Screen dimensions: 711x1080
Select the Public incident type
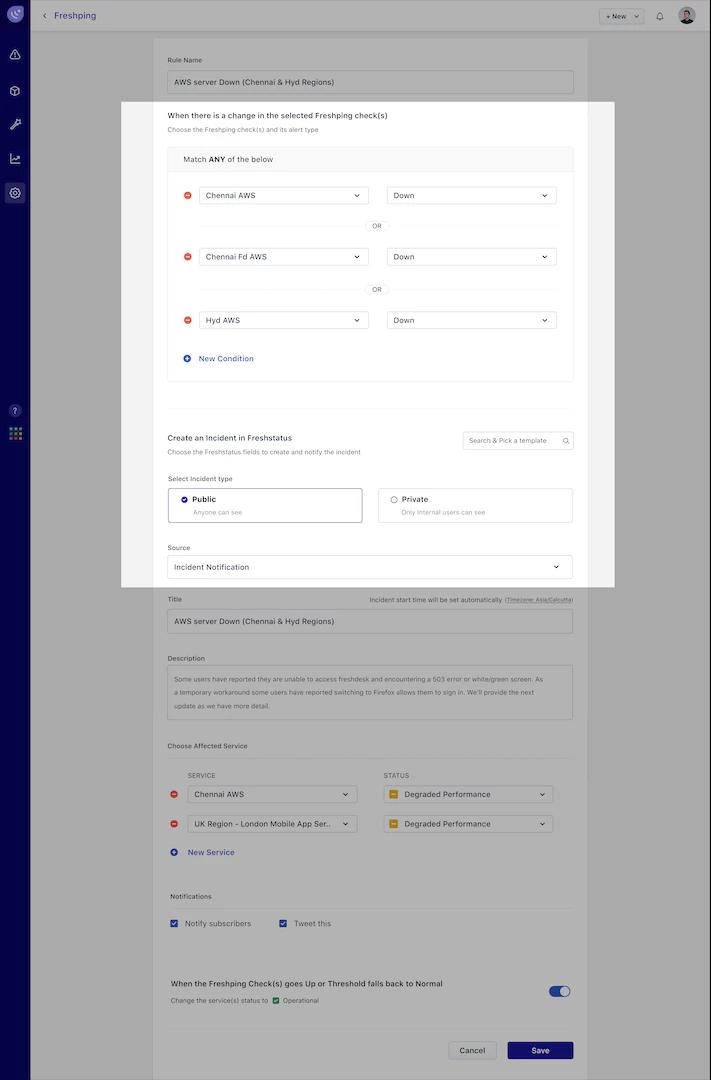265,506
